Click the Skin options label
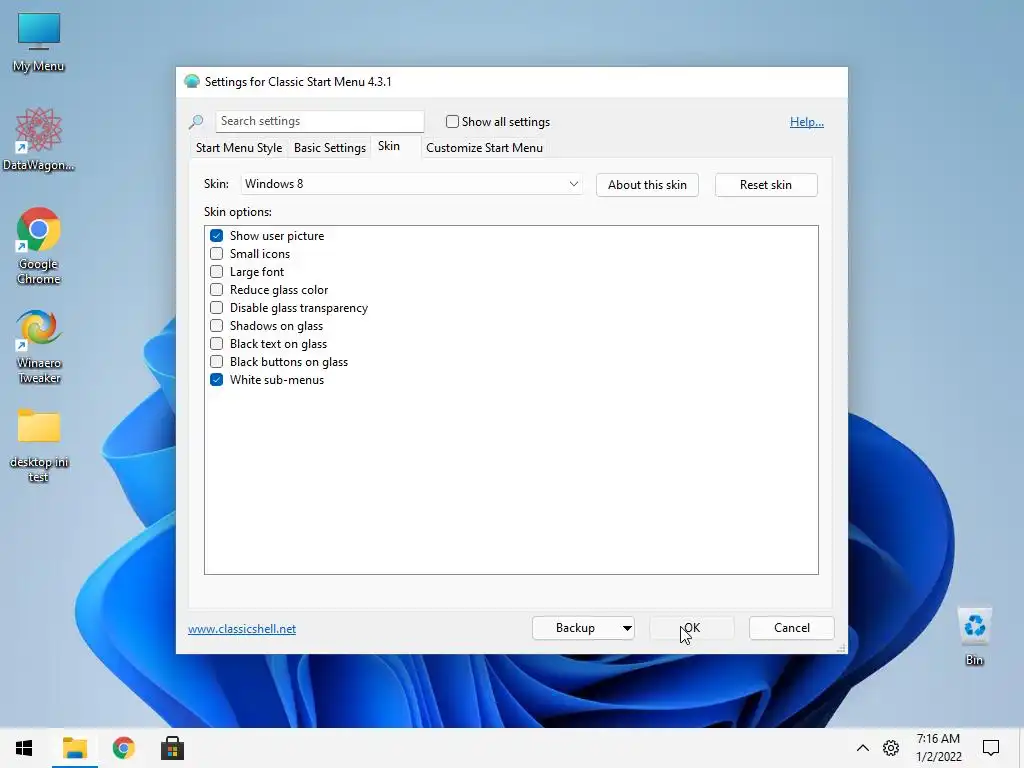The height and width of the screenshot is (768, 1024). click(238, 212)
